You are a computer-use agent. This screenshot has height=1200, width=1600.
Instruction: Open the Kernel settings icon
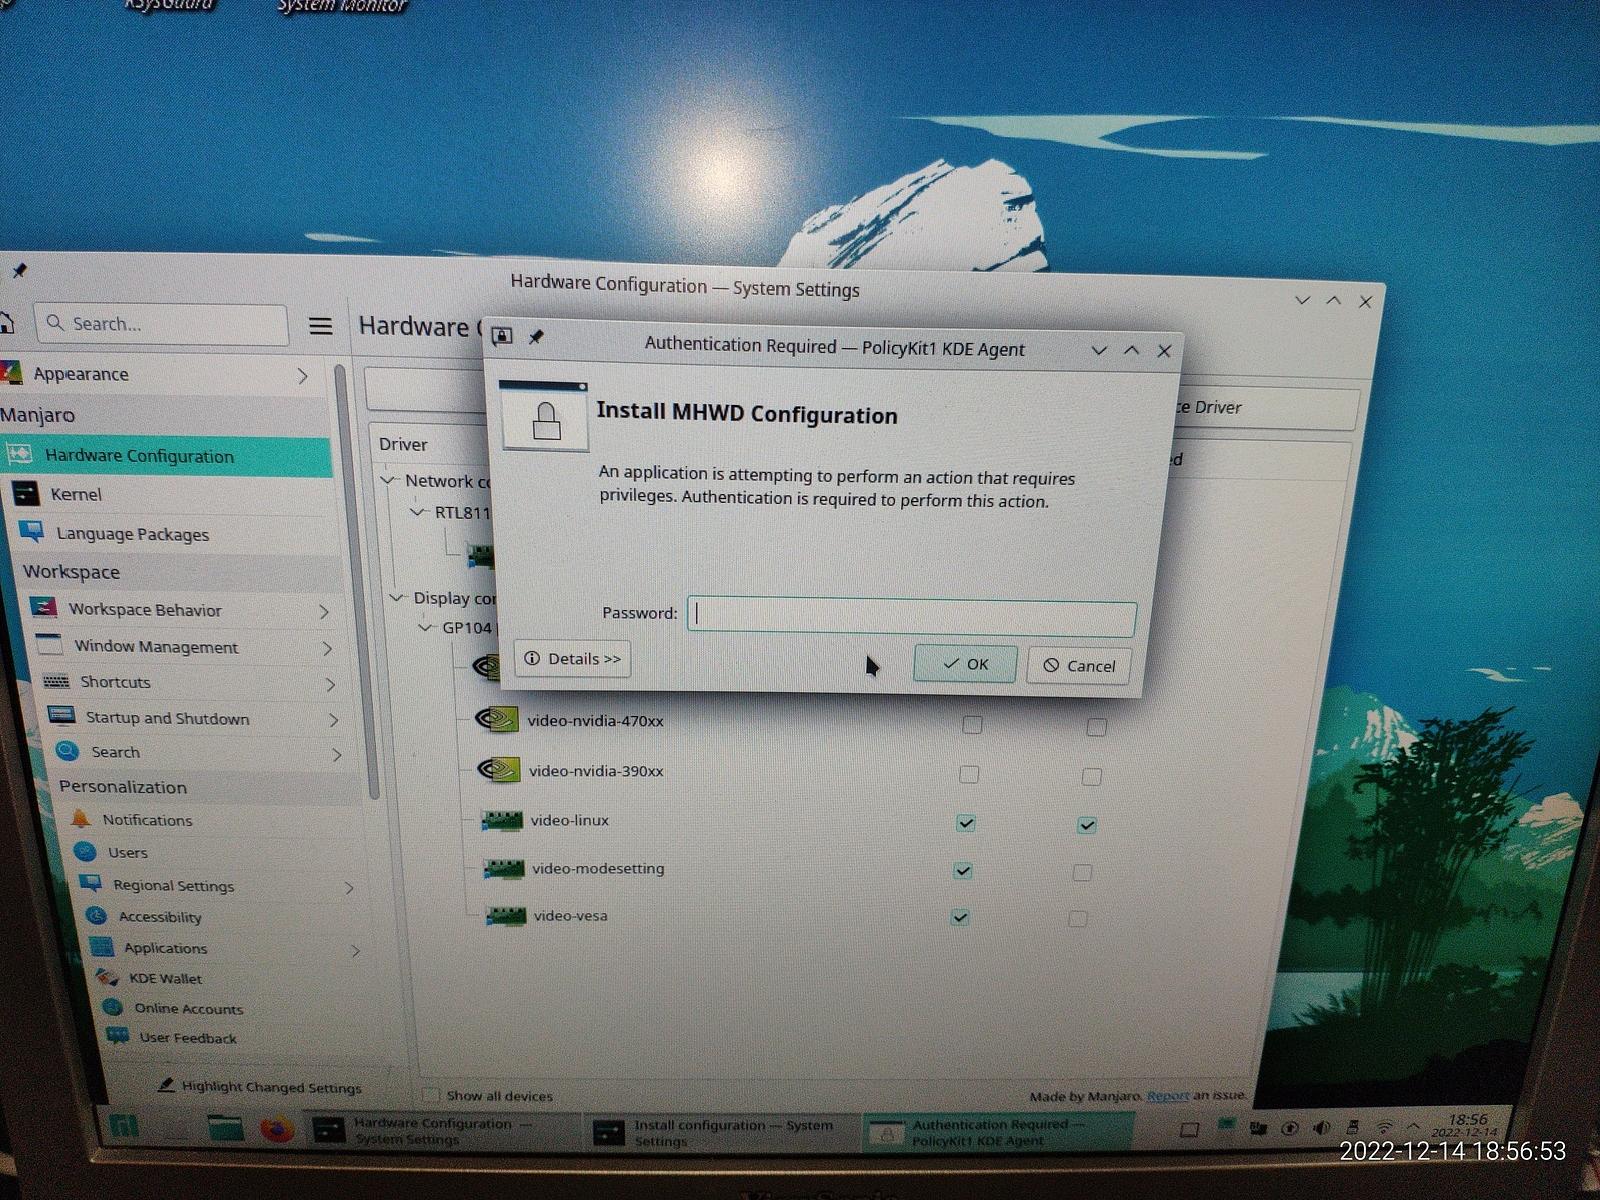tap(25, 493)
